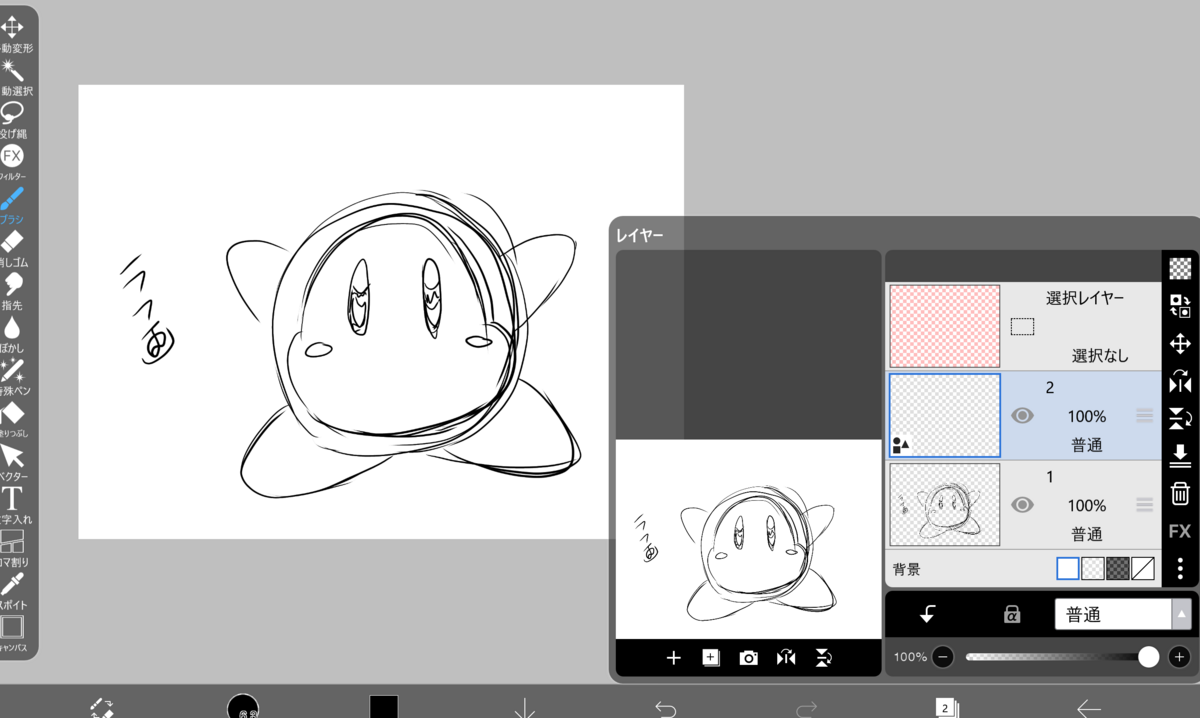This screenshot has height=718, width=1200.
Task: Clear layer with the checkerboard icon
Action: tap(1180, 268)
